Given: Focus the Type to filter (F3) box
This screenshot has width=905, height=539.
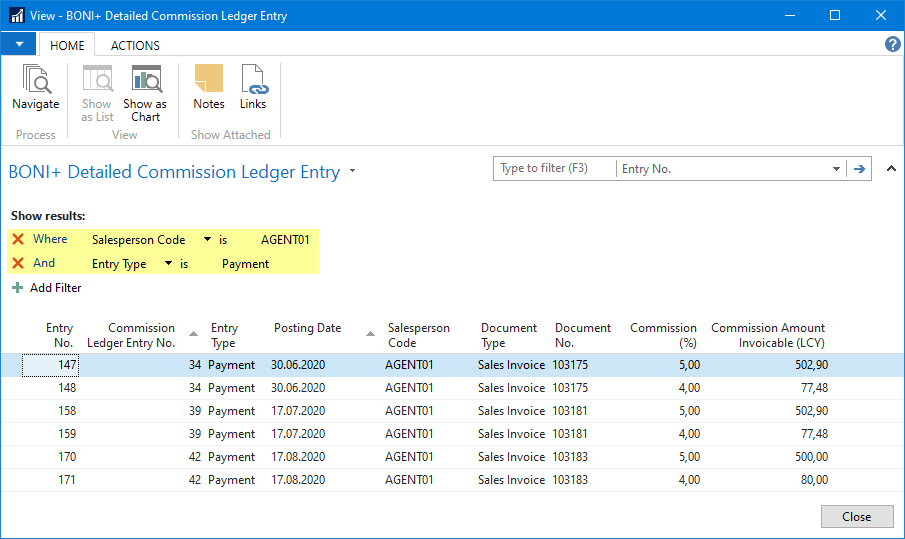Looking at the screenshot, I should pos(555,169).
